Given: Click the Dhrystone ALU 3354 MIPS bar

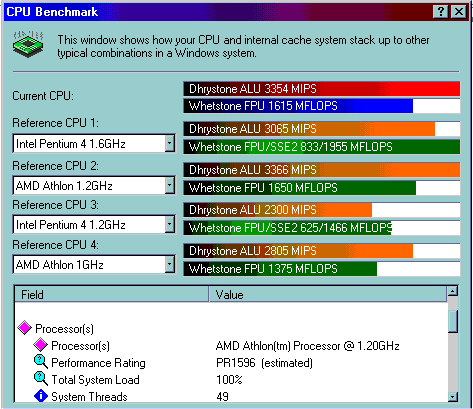Looking at the screenshot, I should click(322, 89).
